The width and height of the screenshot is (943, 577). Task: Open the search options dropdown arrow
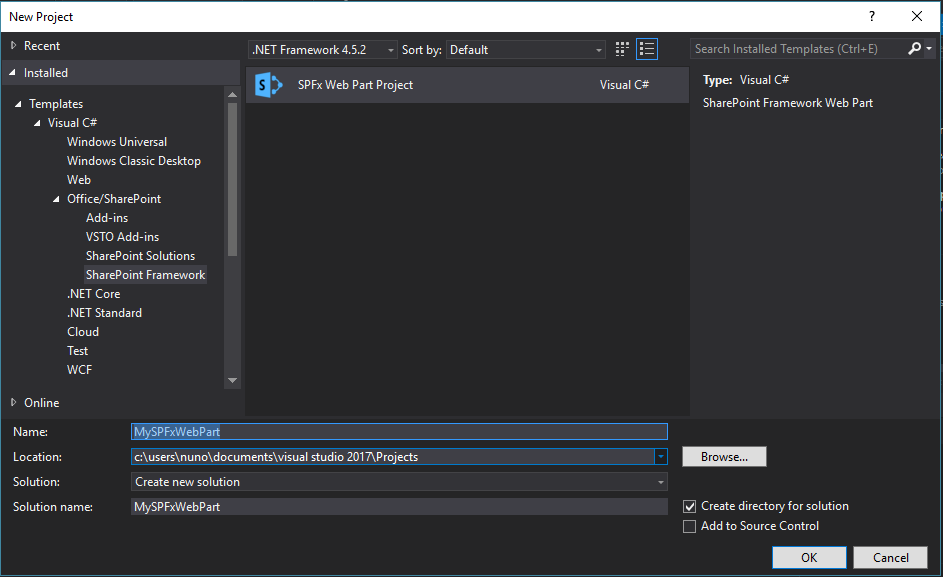[x=929, y=49]
